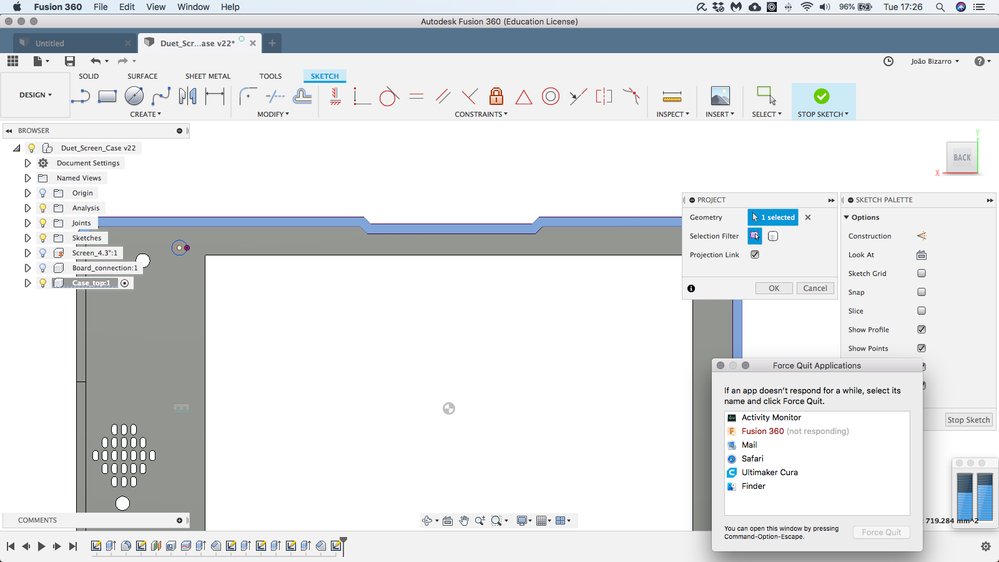Click Cancel in the Project dialog

tap(815, 288)
